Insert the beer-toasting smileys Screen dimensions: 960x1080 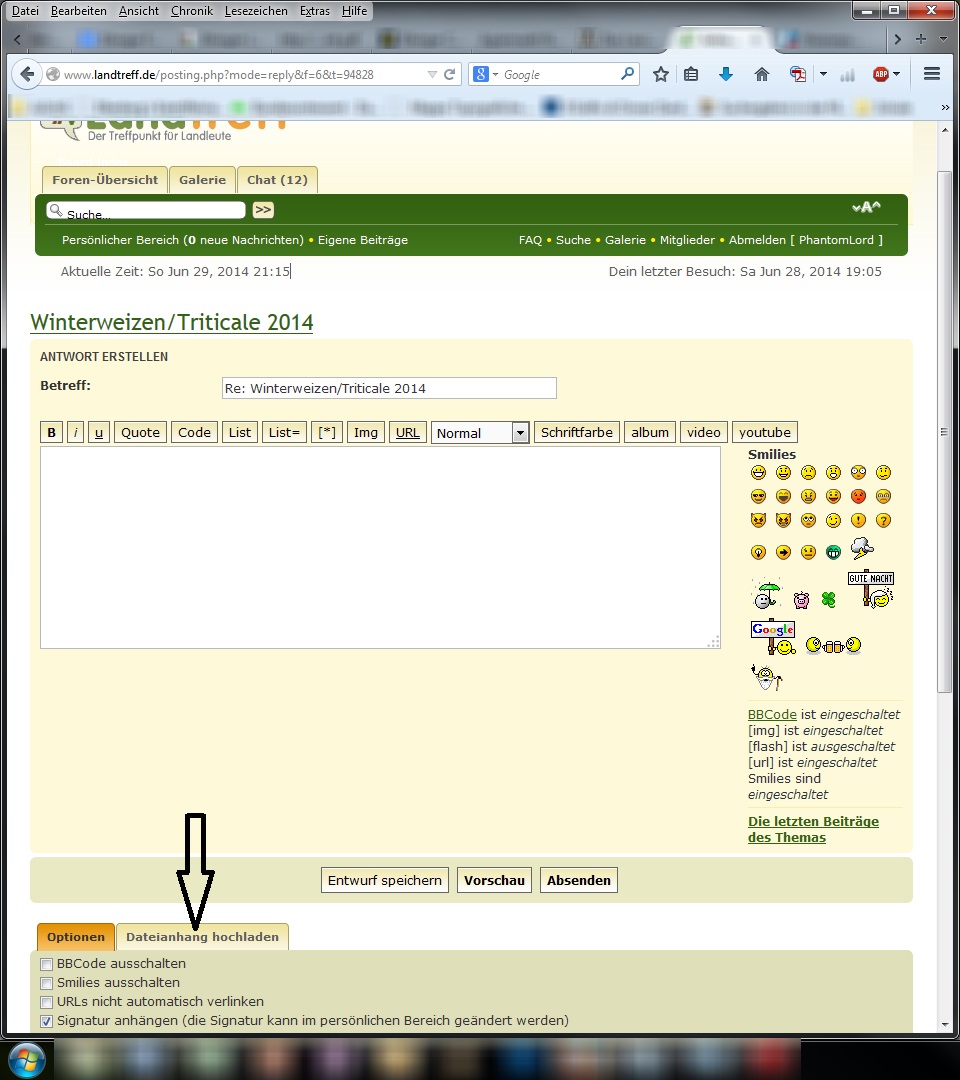[833, 645]
